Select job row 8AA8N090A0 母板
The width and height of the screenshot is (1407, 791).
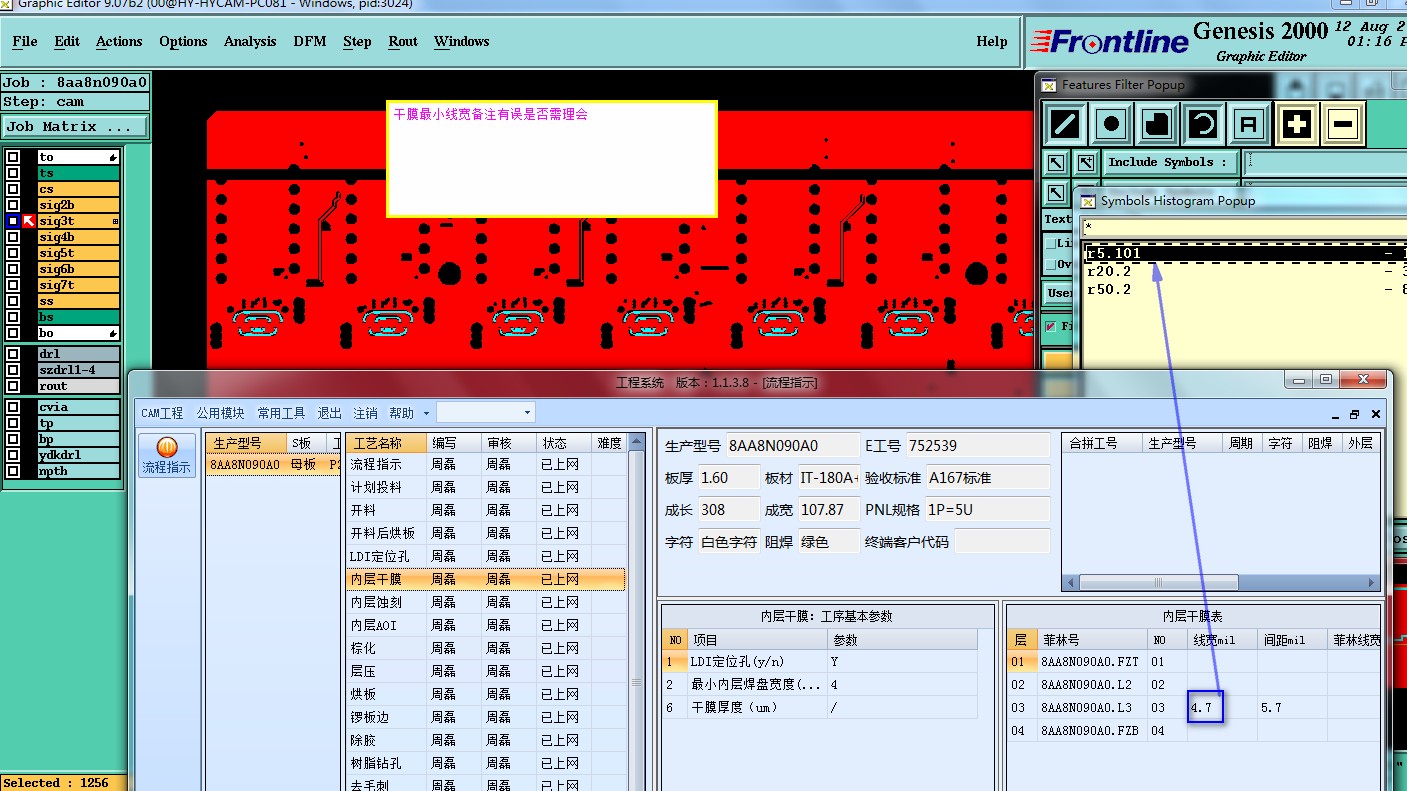[x=274, y=465]
